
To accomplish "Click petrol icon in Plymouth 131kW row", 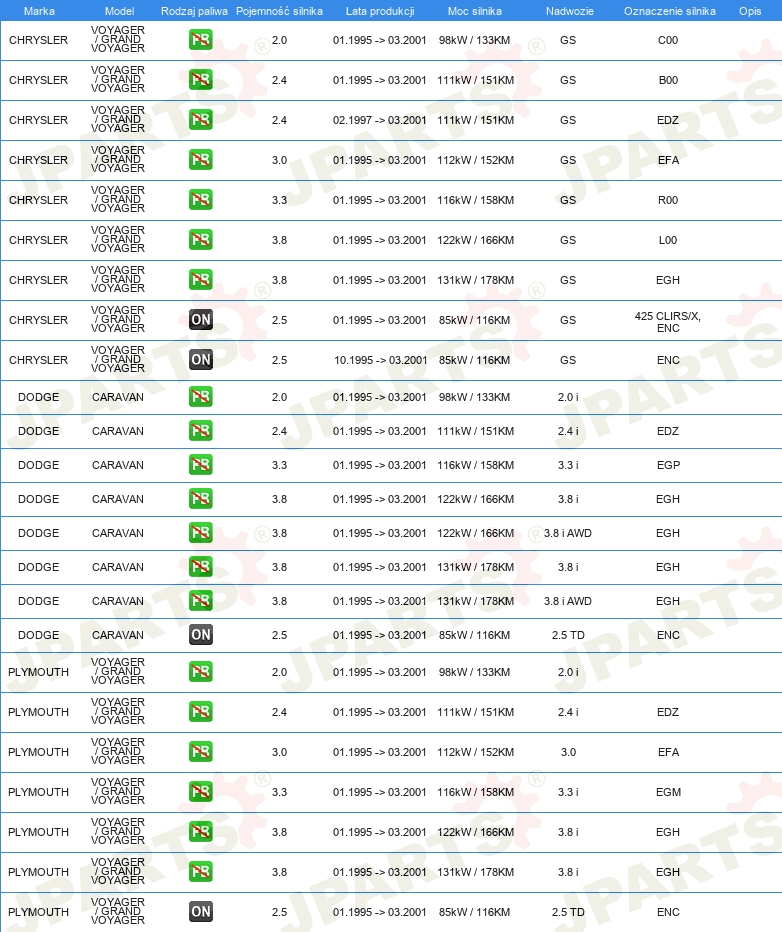I will click(x=201, y=871).
